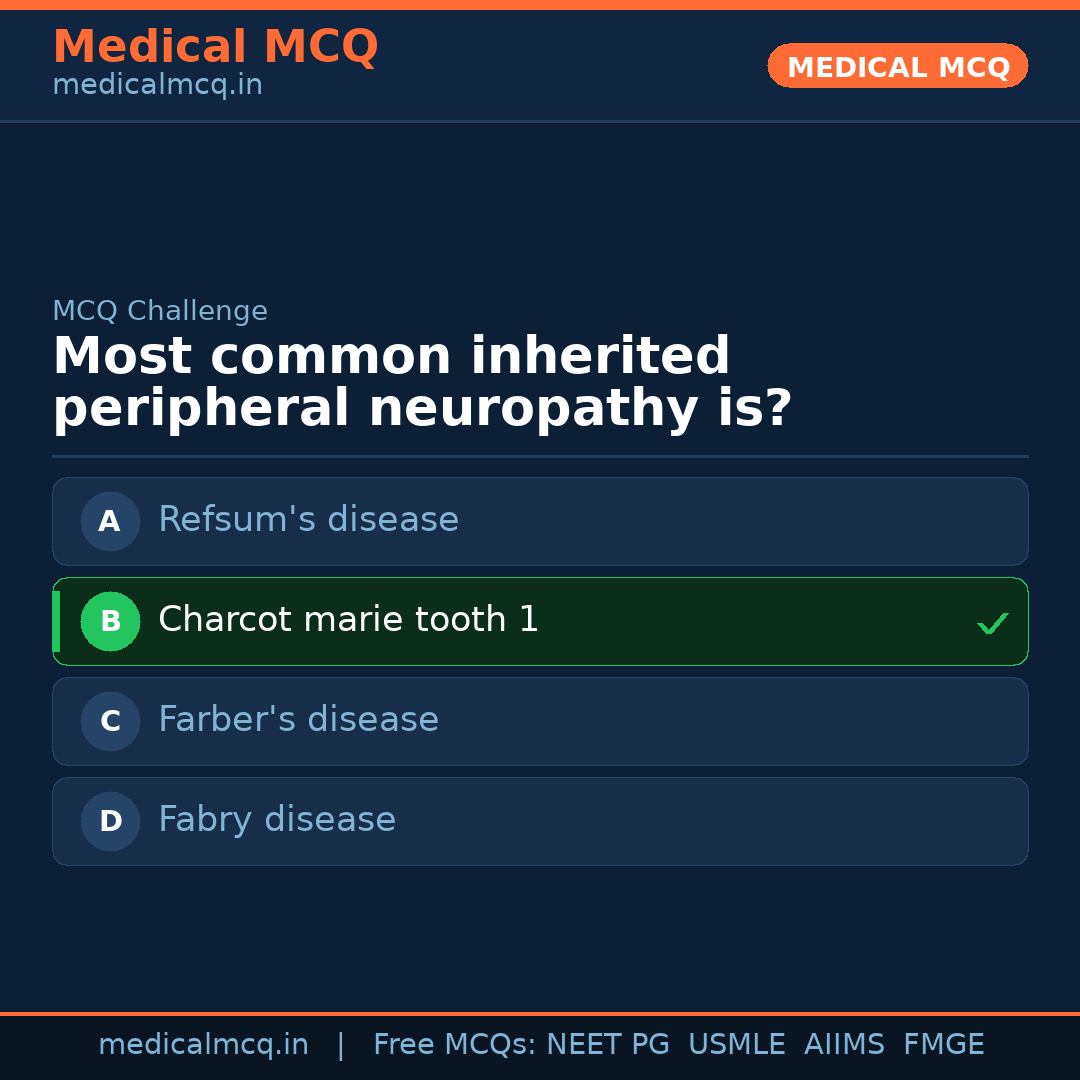1080x1080 pixels.
Task: Open the AIIMS section
Action: 844,1043
